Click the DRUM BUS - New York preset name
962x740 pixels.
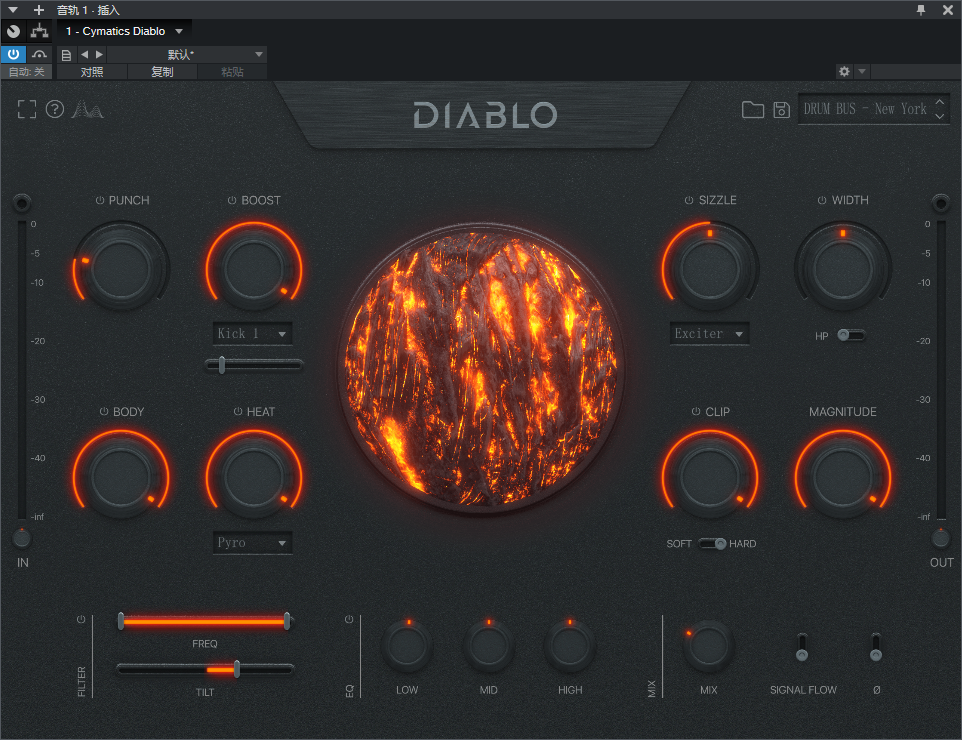click(865, 109)
